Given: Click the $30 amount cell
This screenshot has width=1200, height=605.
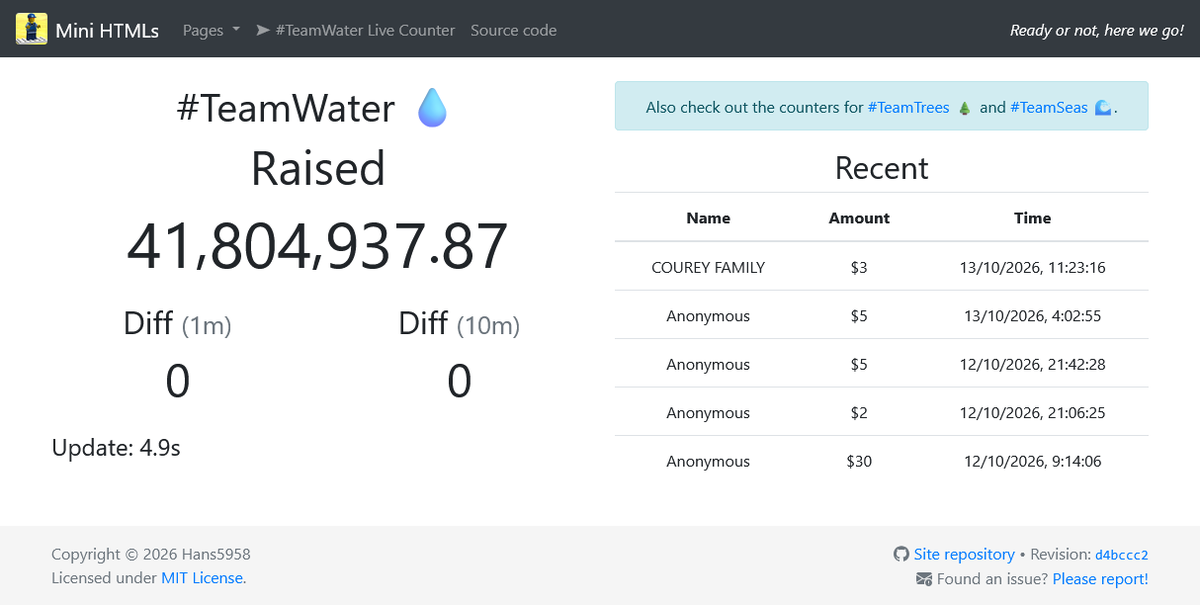Looking at the screenshot, I should click(x=859, y=461).
